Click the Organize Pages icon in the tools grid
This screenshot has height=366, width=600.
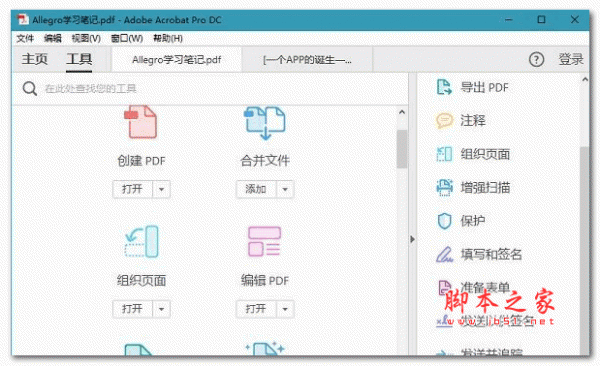point(142,242)
